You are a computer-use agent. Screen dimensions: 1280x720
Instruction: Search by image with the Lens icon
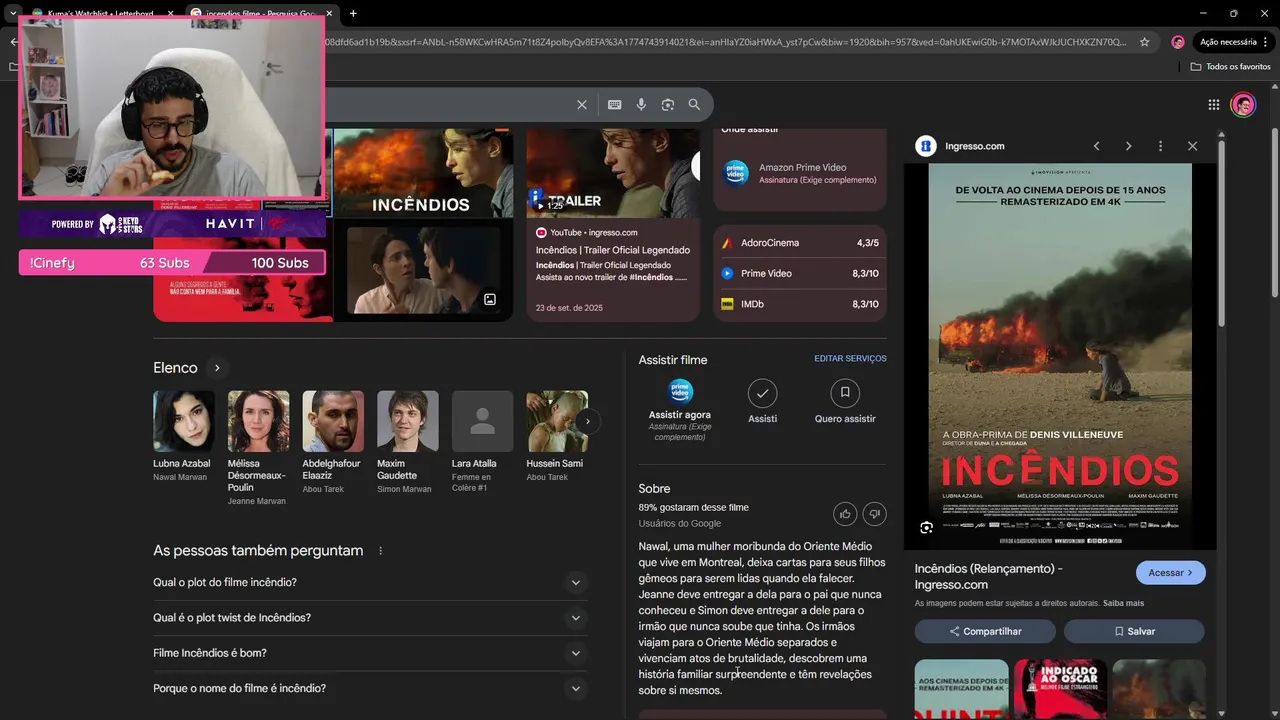click(668, 104)
